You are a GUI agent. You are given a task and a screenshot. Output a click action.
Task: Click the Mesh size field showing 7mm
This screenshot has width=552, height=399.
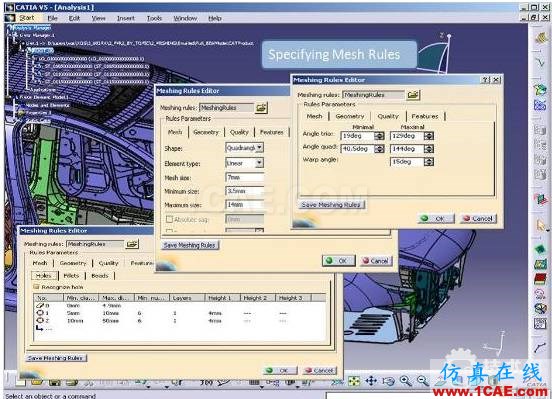(244, 177)
